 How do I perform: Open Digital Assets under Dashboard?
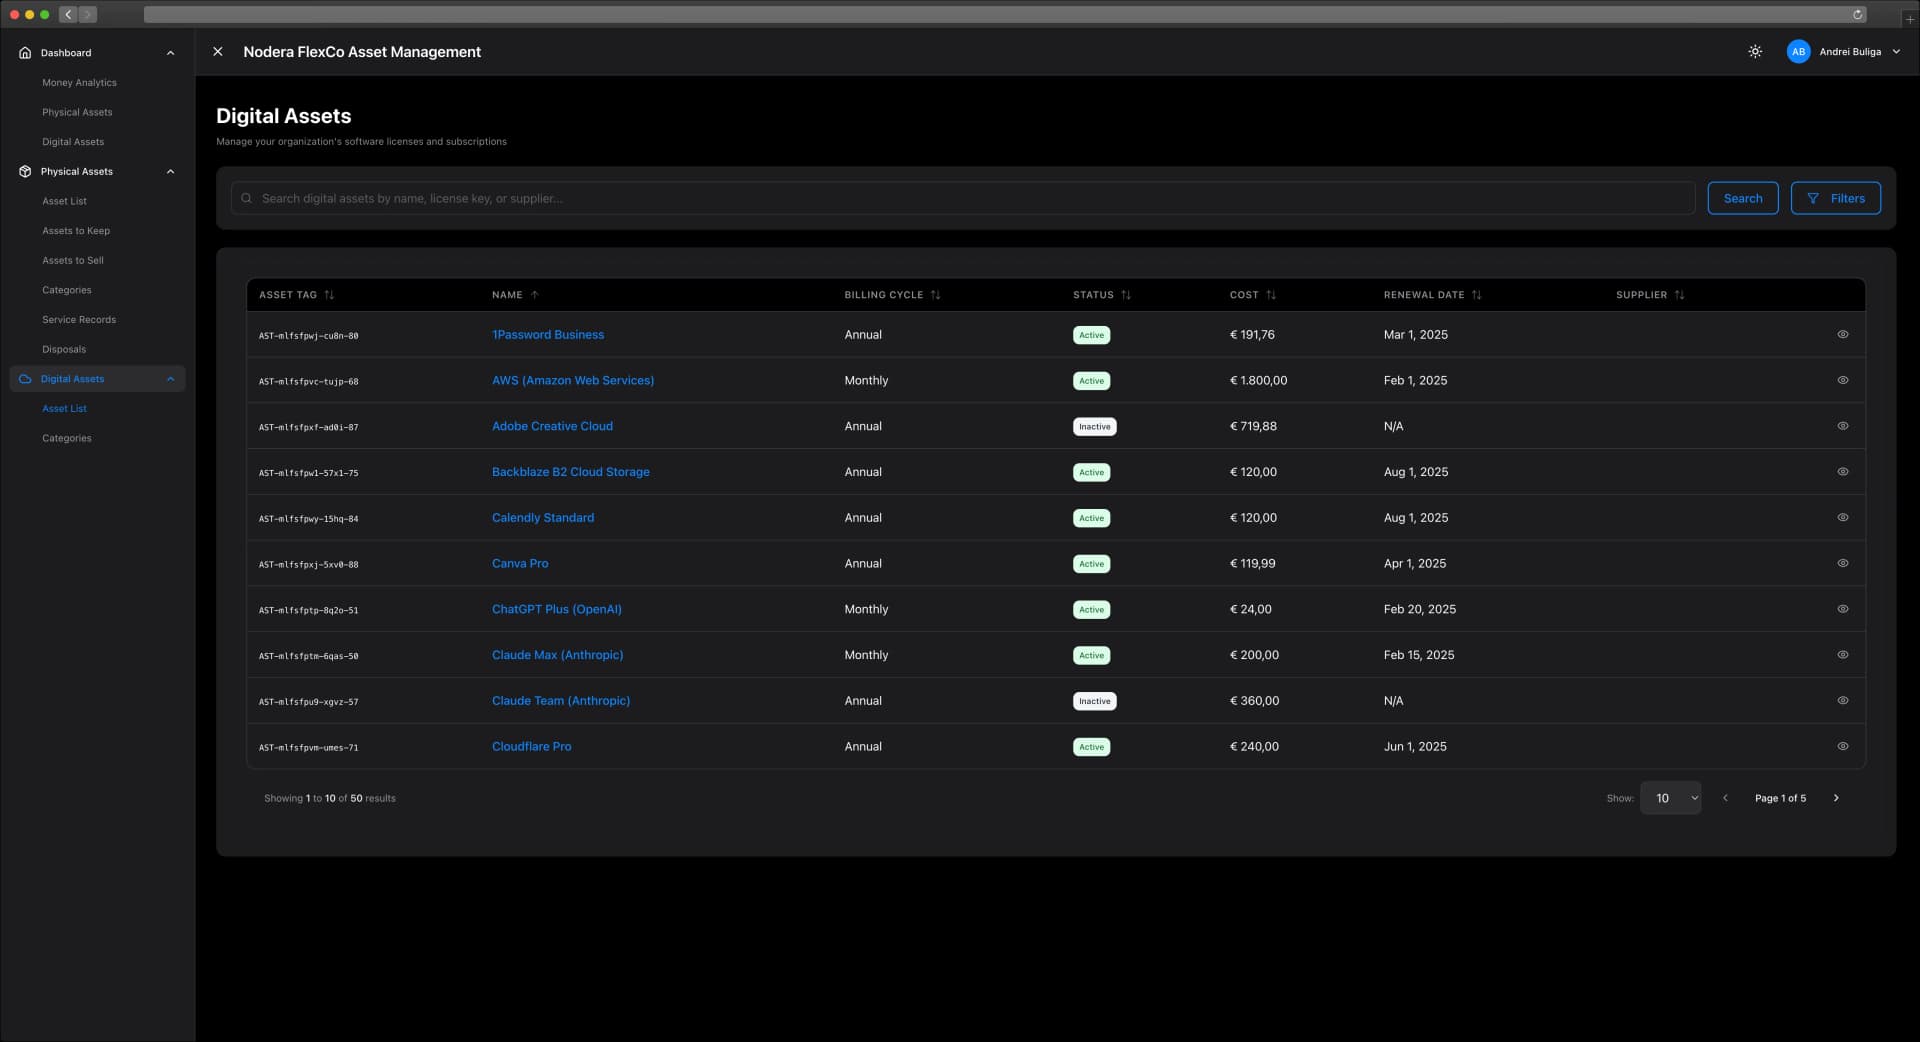tap(73, 142)
